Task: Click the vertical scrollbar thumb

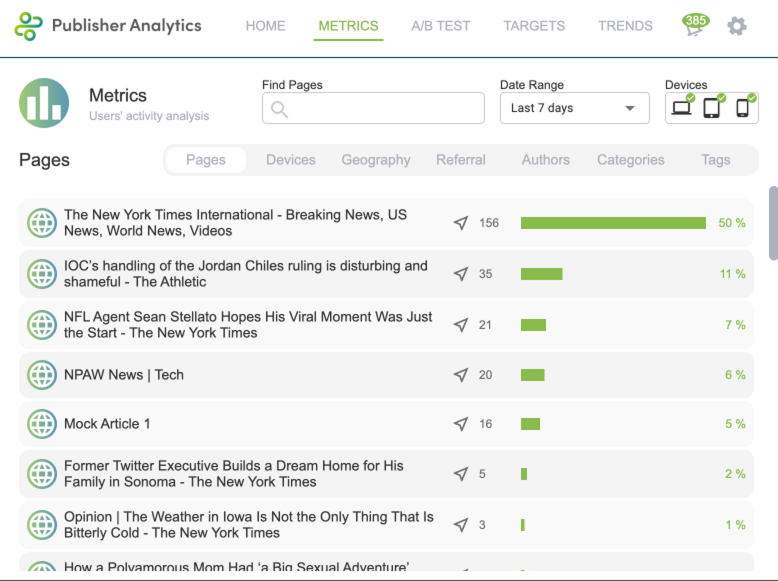Action: 774,223
